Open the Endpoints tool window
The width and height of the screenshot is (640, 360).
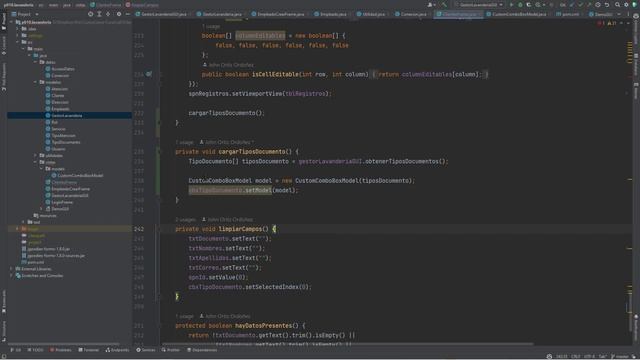coord(117,350)
